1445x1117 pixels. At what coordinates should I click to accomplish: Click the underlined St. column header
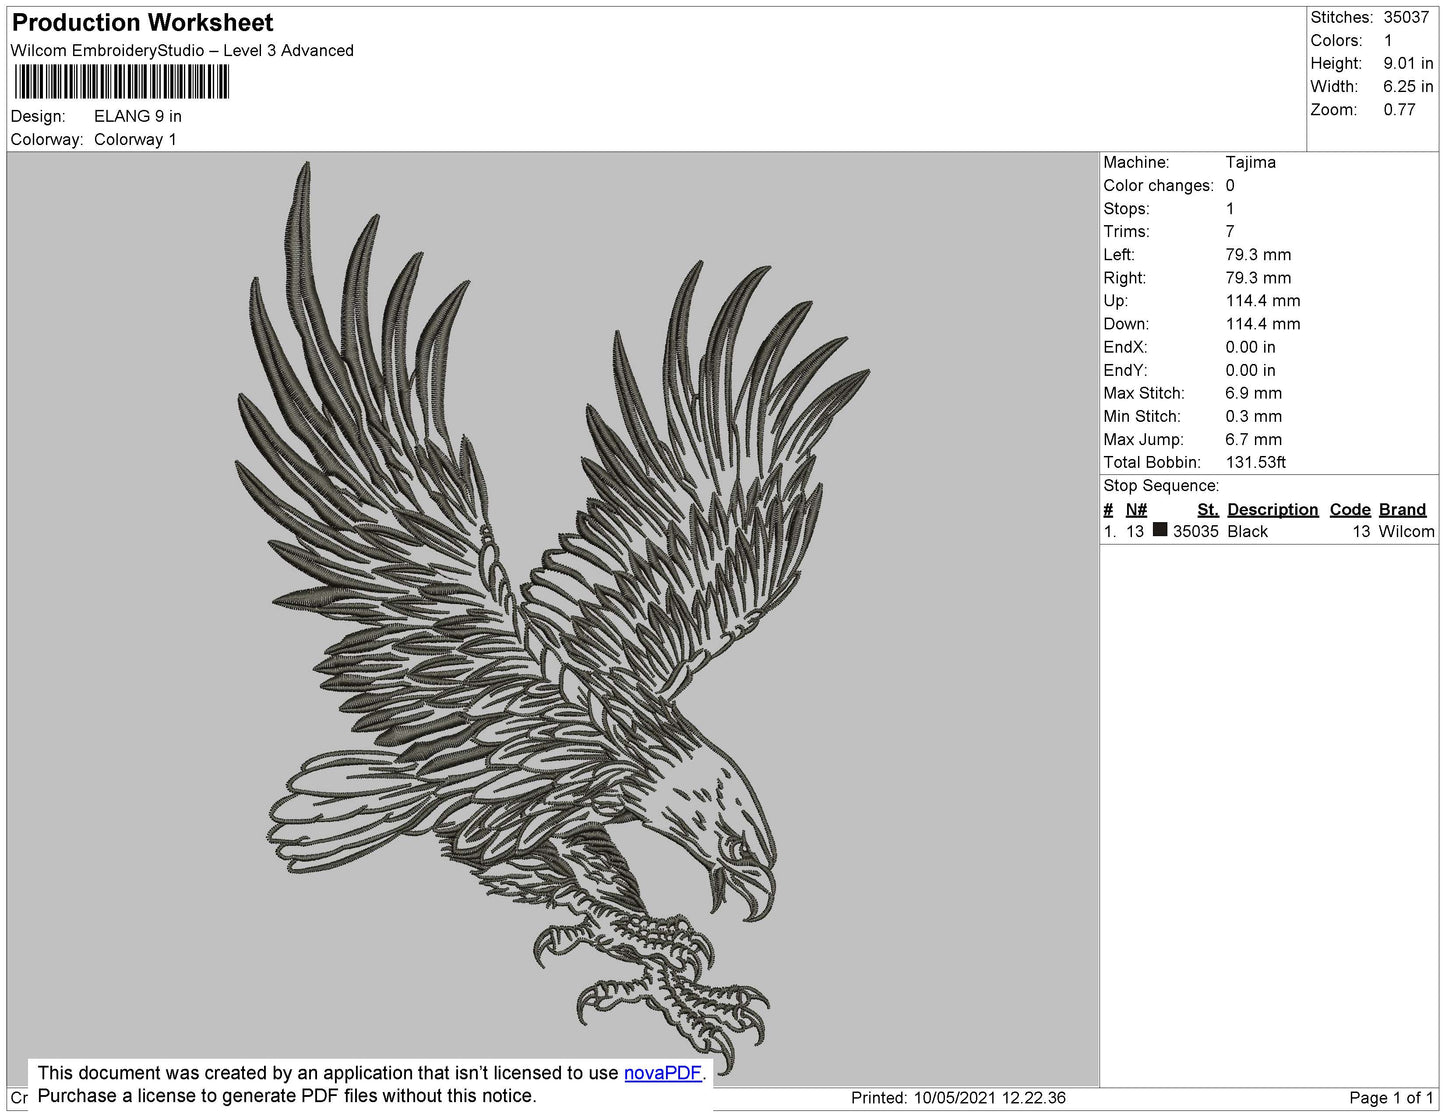click(1207, 509)
